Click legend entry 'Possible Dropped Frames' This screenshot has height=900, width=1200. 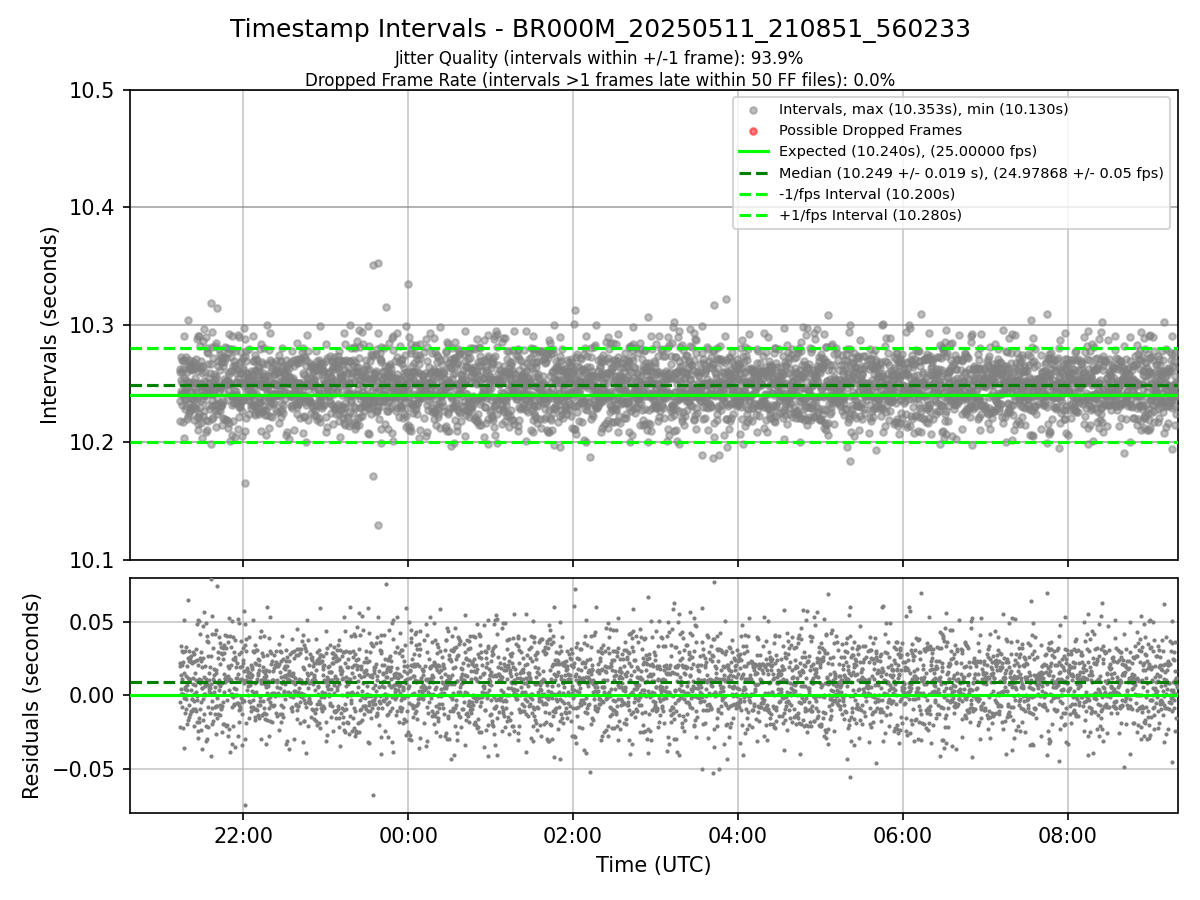[870, 130]
